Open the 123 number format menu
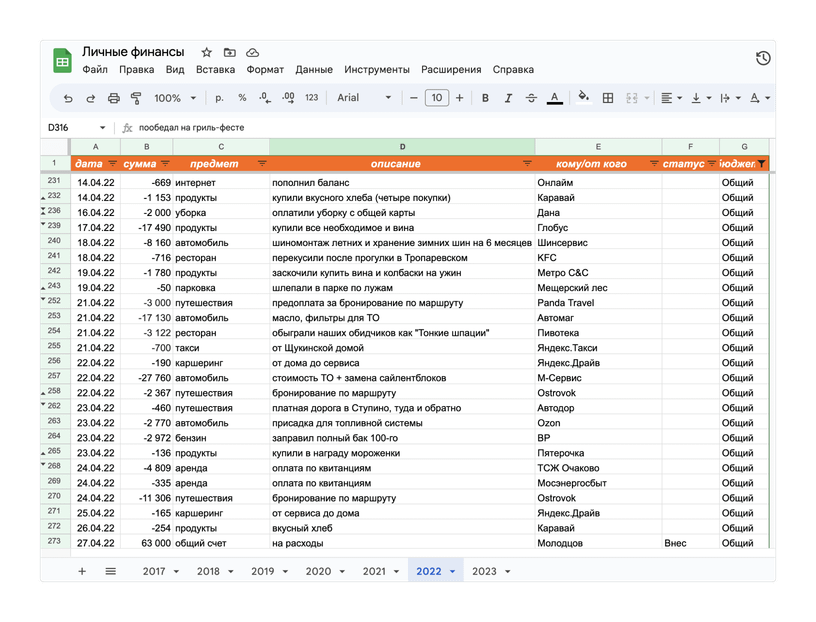The width and height of the screenshot is (816, 622). (x=311, y=98)
